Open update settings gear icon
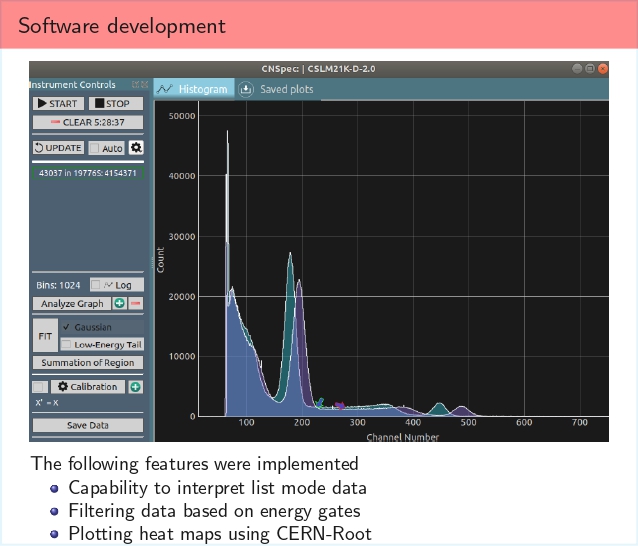Viewport: 638px width, 546px height. point(136,147)
